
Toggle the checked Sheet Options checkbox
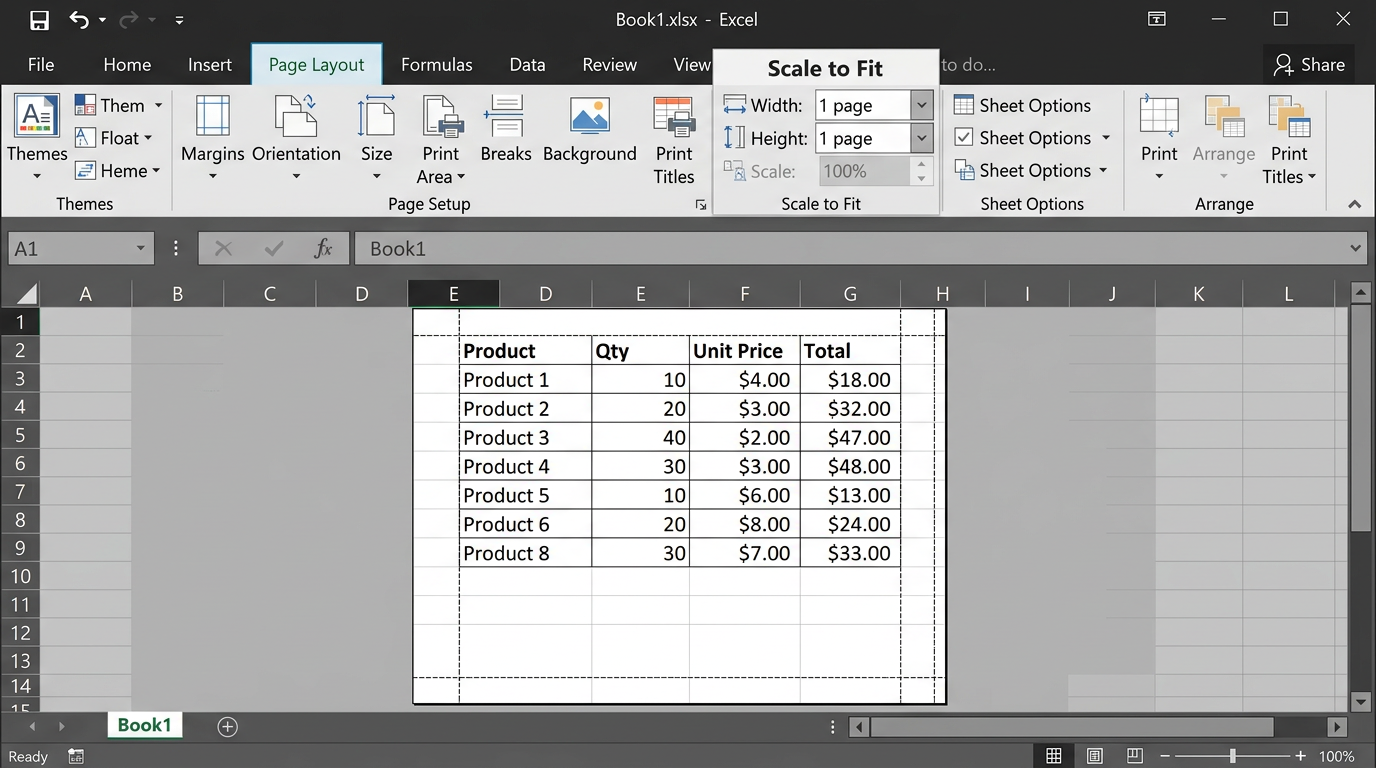coord(963,138)
